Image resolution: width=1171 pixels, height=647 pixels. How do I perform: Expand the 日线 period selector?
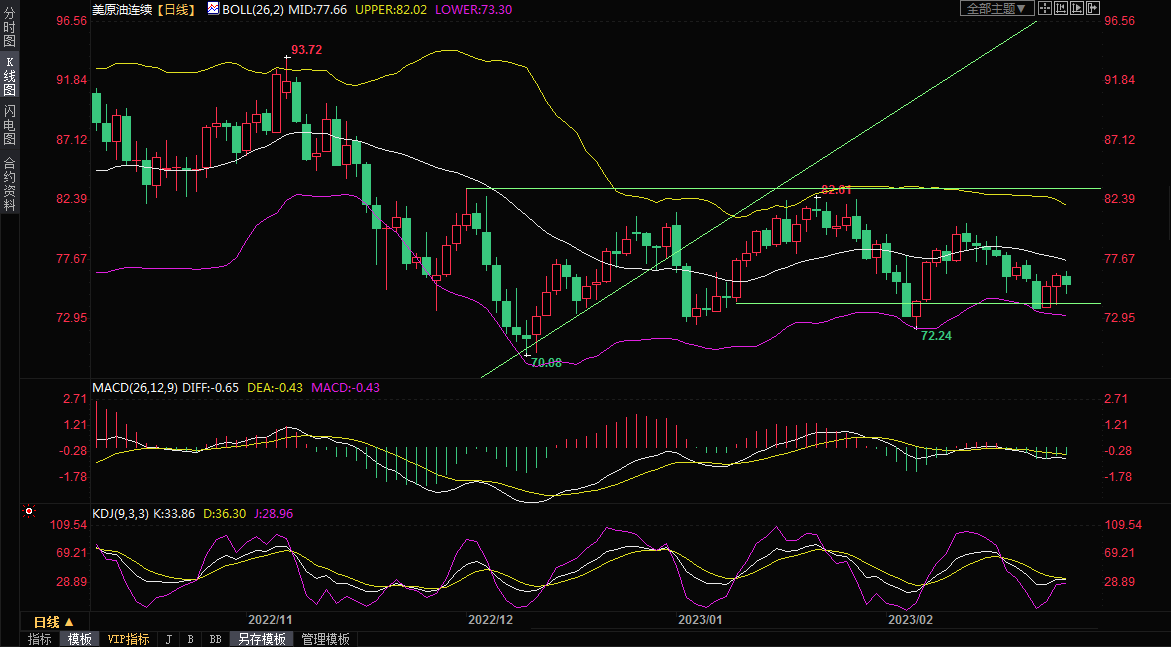pos(54,622)
